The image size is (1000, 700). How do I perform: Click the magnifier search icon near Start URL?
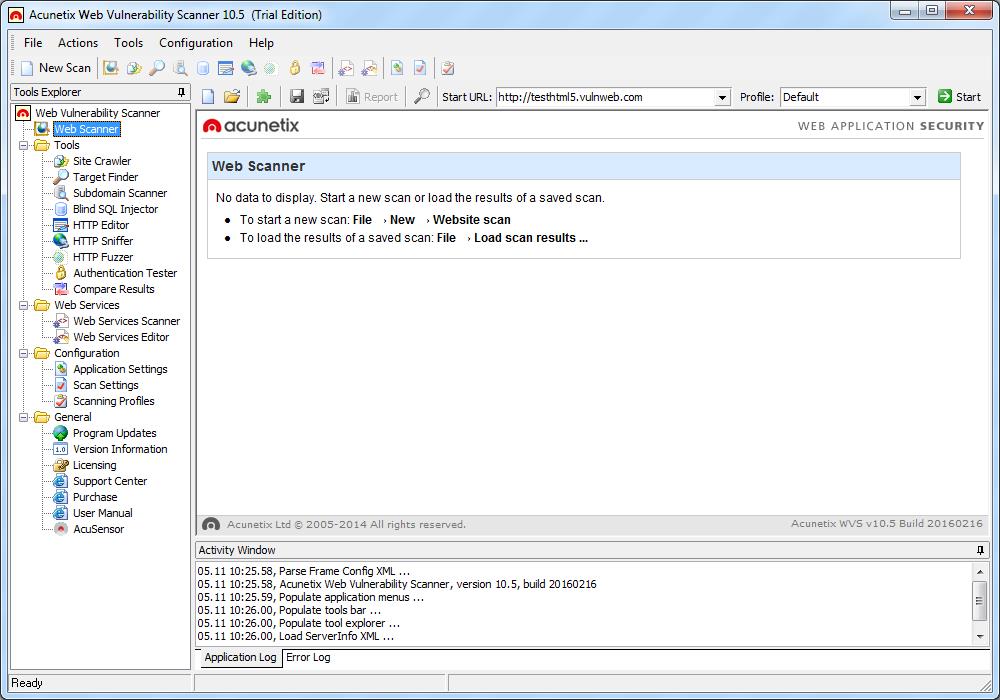point(421,96)
